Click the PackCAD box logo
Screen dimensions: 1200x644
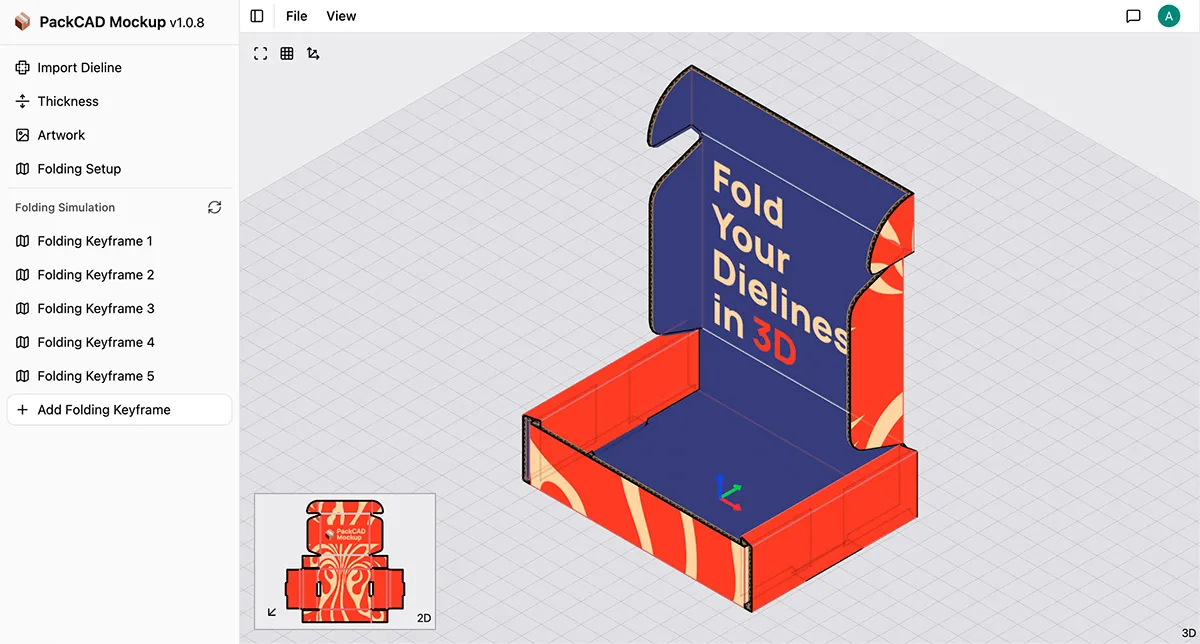click(x=22, y=22)
